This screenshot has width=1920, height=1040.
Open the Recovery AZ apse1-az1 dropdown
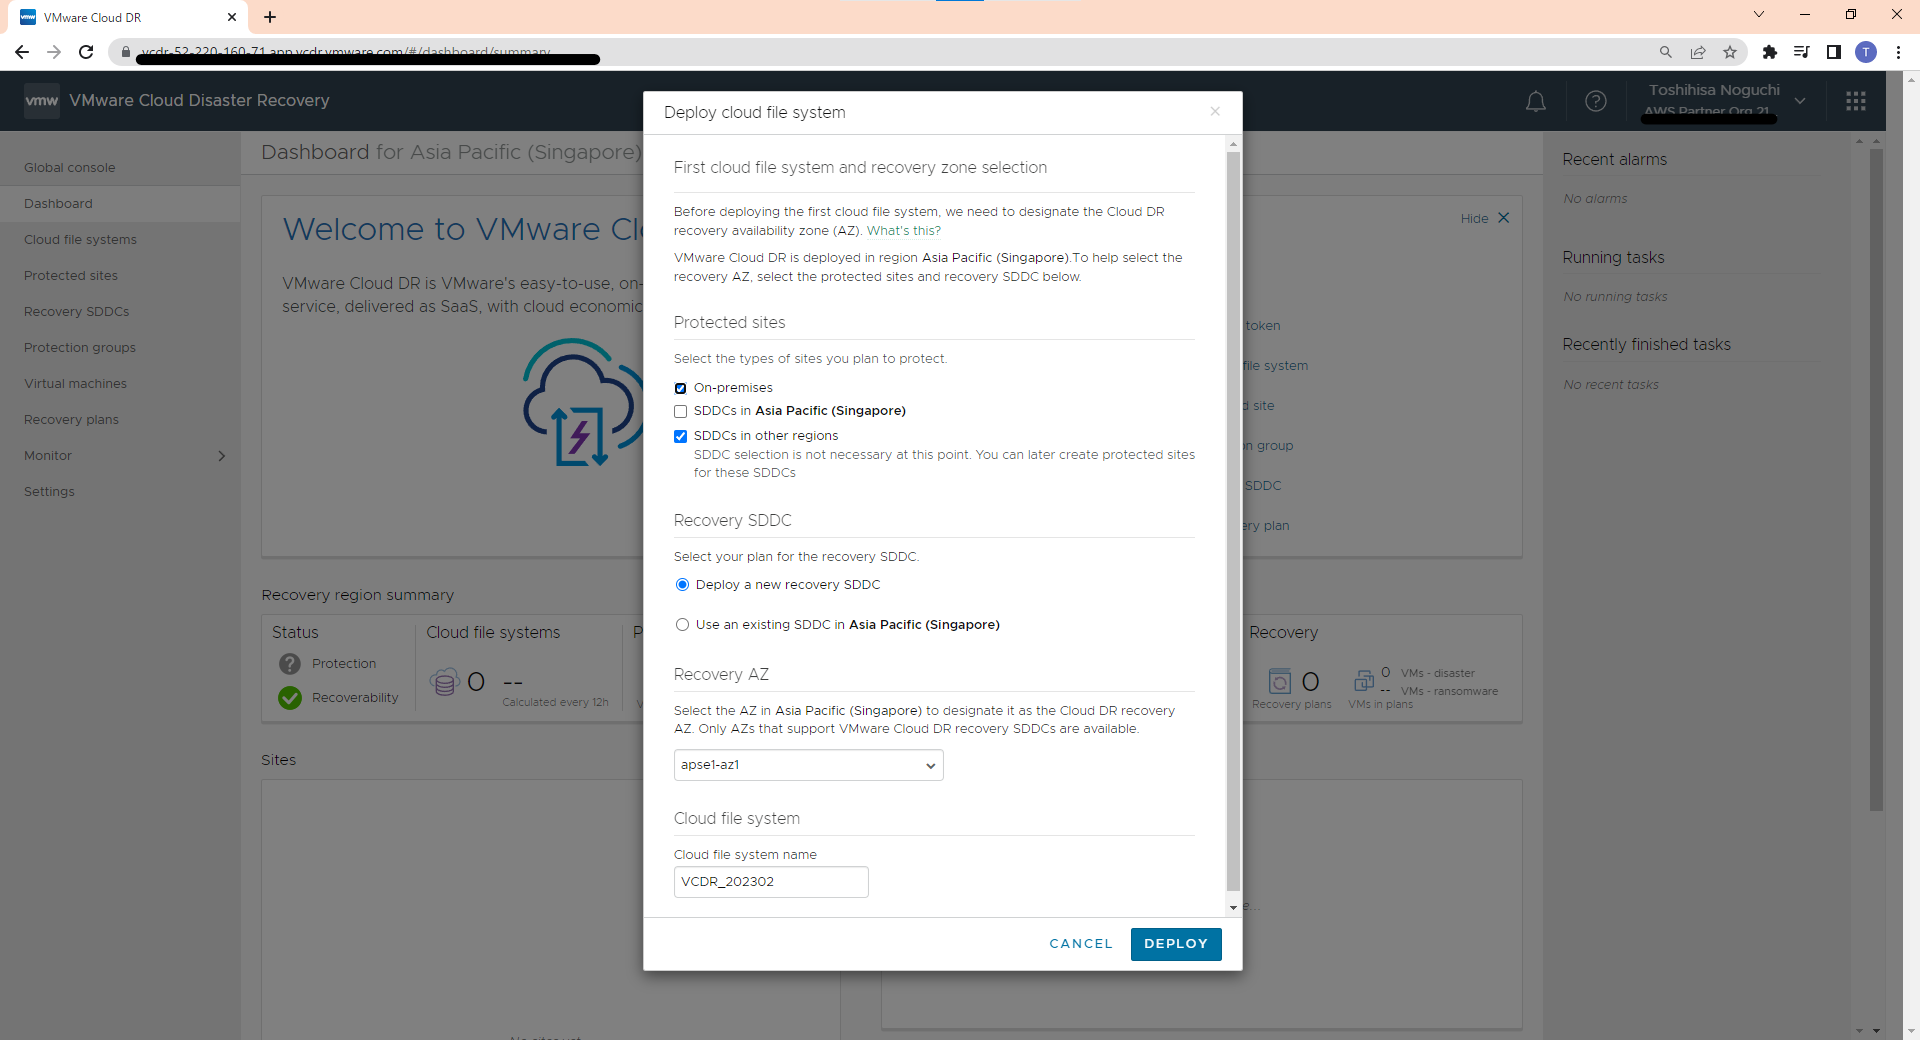tap(808, 765)
